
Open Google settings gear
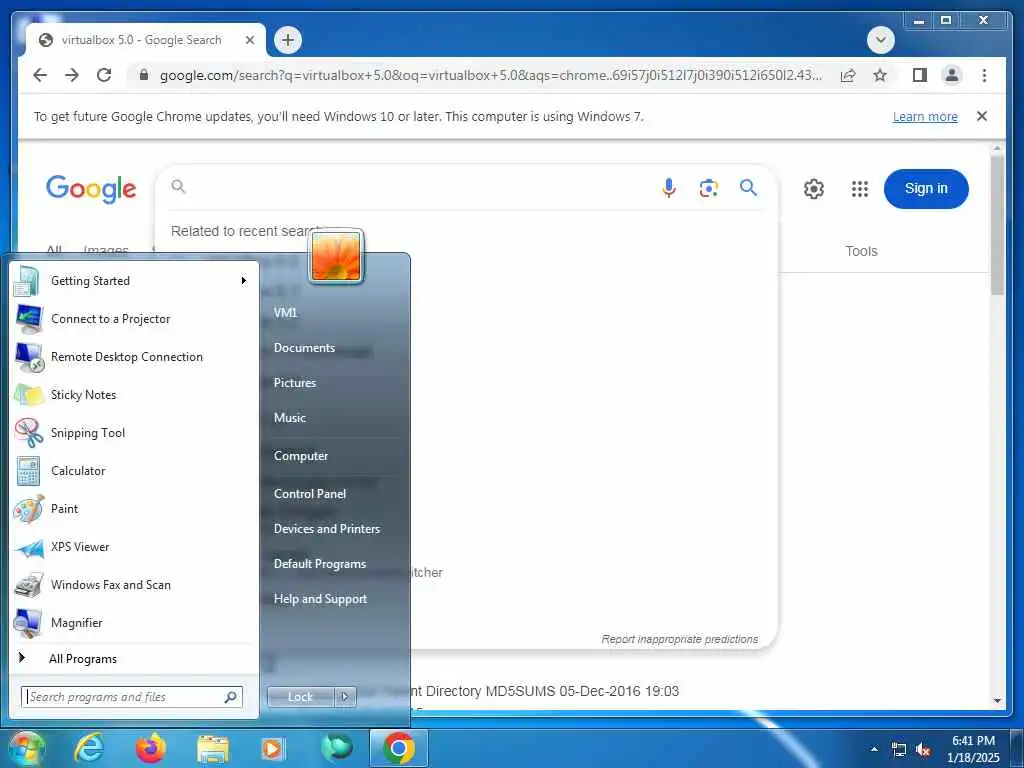tap(814, 189)
